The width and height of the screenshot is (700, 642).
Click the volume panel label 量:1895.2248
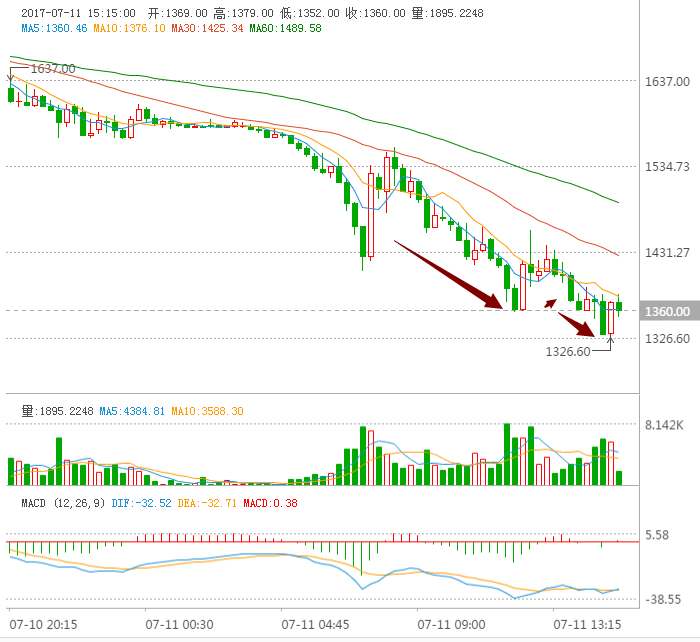pyautogui.click(x=58, y=411)
